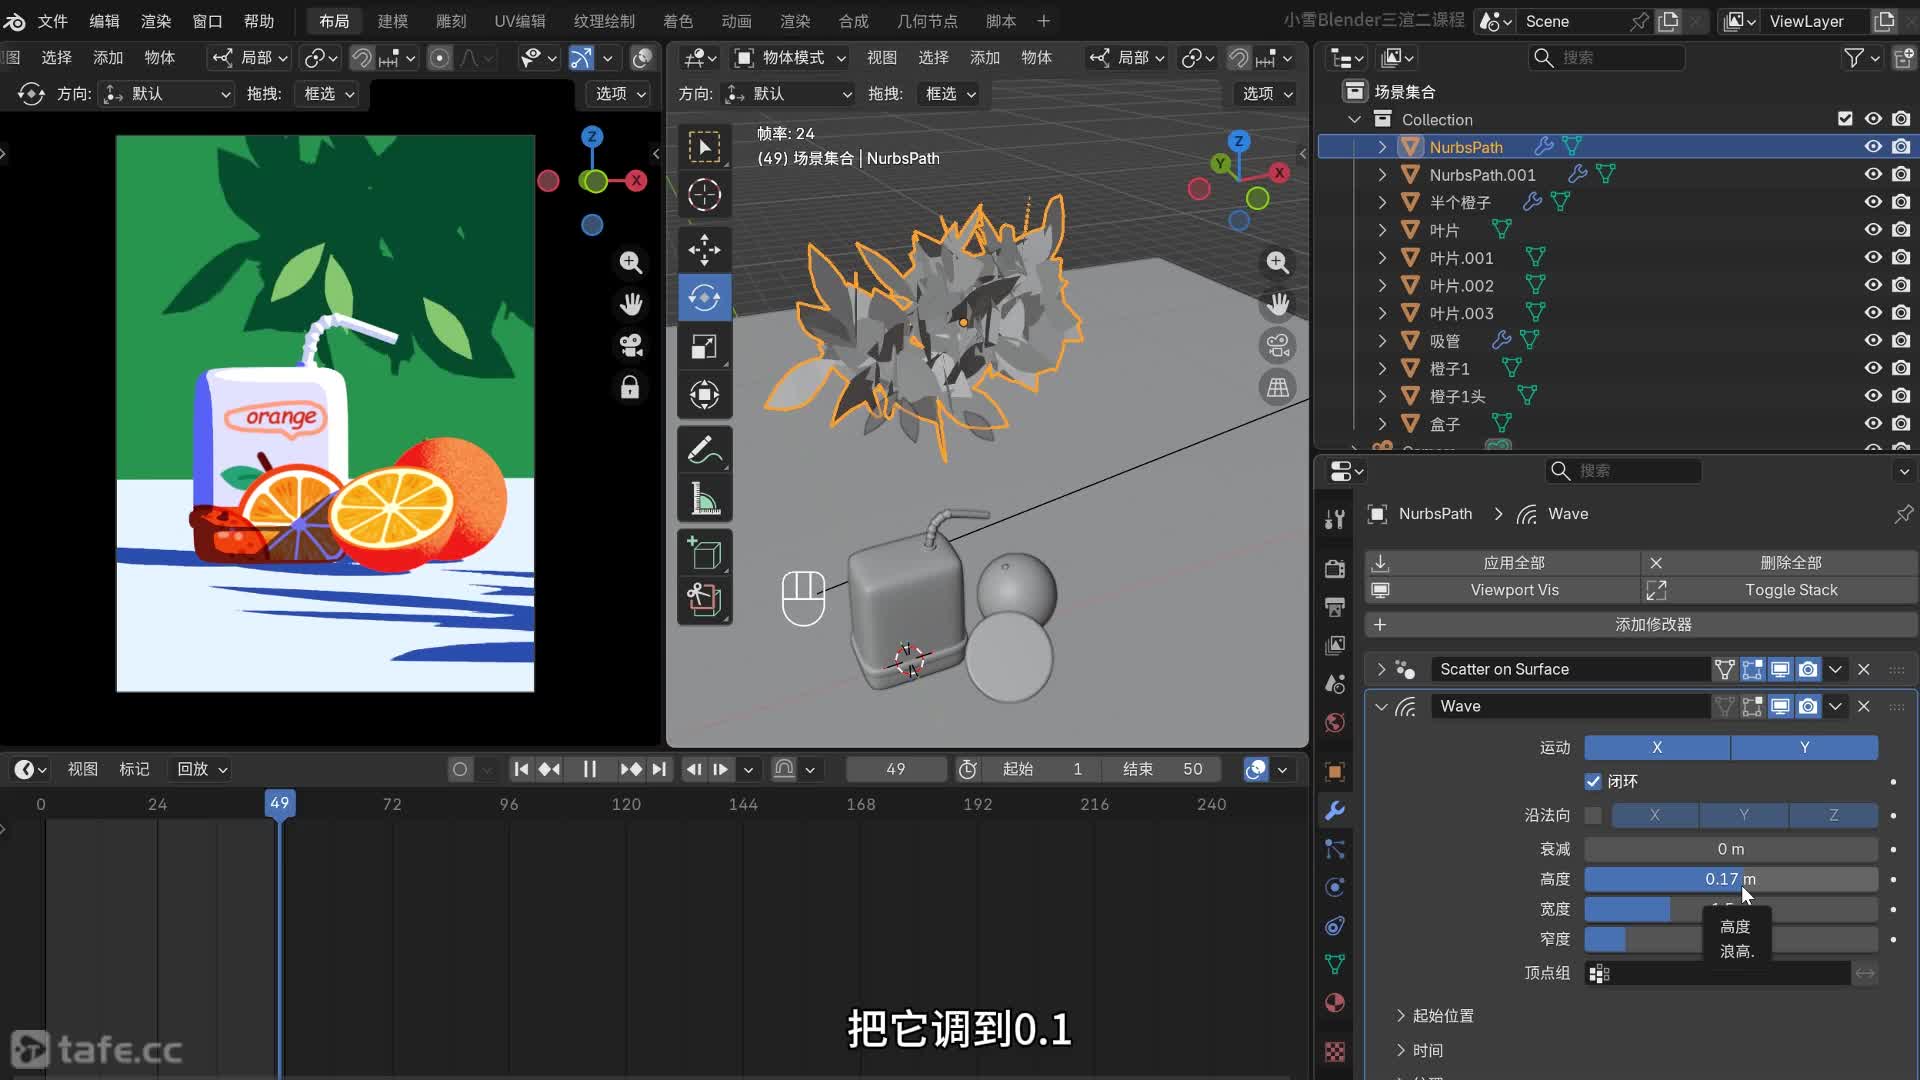This screenshot has width=1920, height=1080.
Task: Switch to the 几何节点 workspace tab
Action: tap(927, 21)
